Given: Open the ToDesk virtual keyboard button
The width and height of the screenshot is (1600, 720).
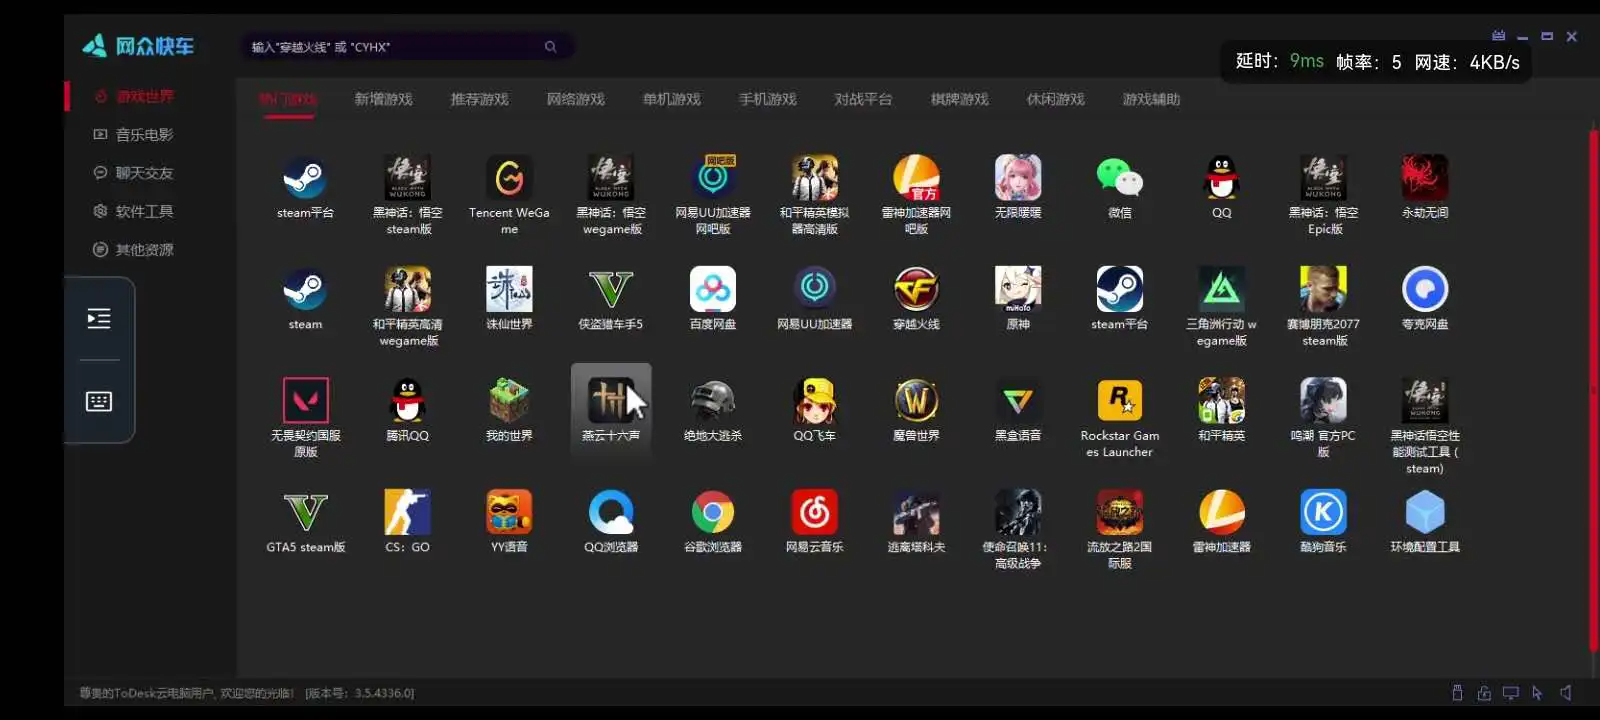Looking at the screenshot, I should tap(99, 402).
